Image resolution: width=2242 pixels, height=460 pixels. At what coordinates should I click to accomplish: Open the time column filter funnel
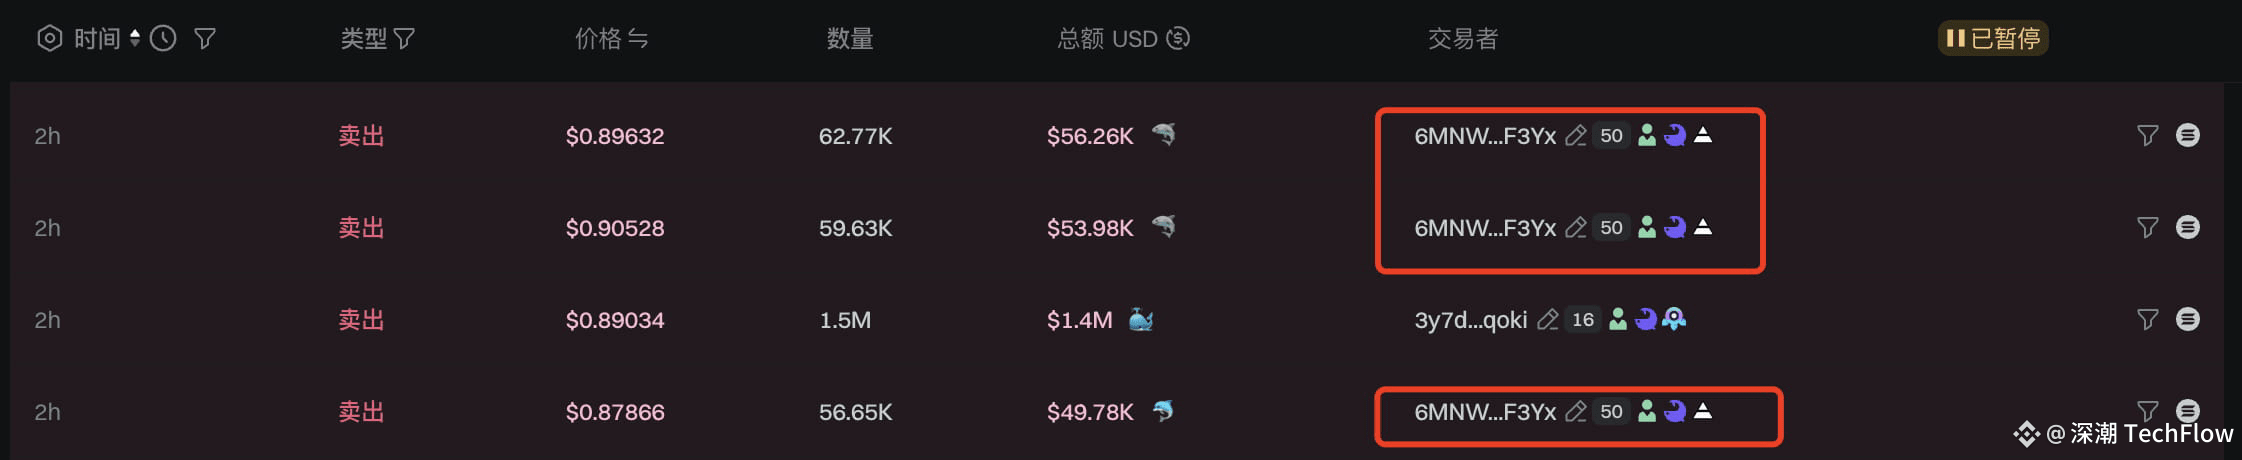[x=205, y=39]
